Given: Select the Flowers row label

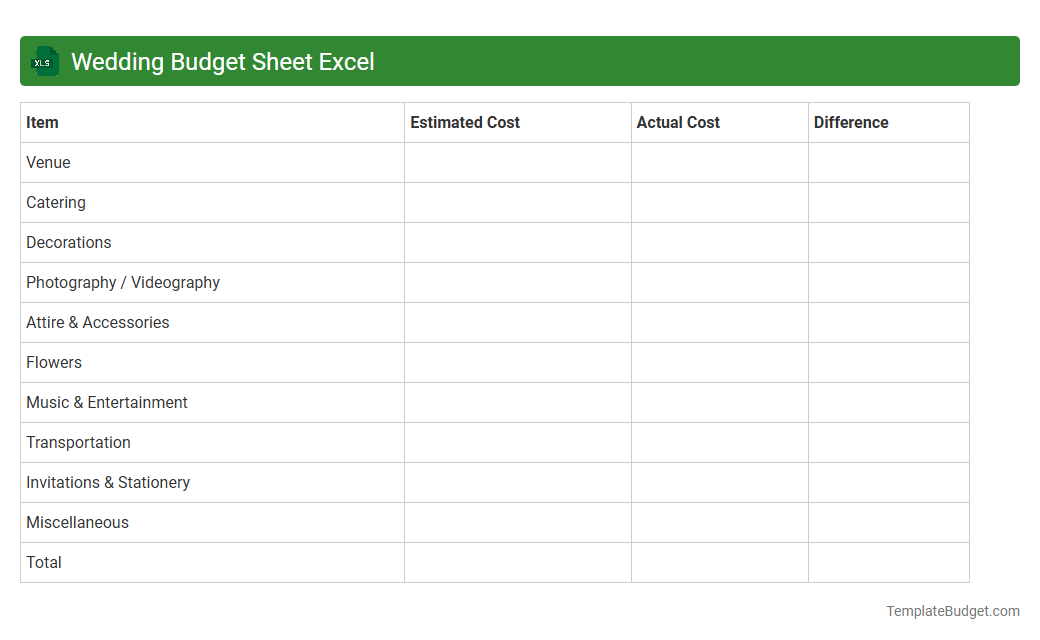Looking at the screenshot, I should pos(54,362).
